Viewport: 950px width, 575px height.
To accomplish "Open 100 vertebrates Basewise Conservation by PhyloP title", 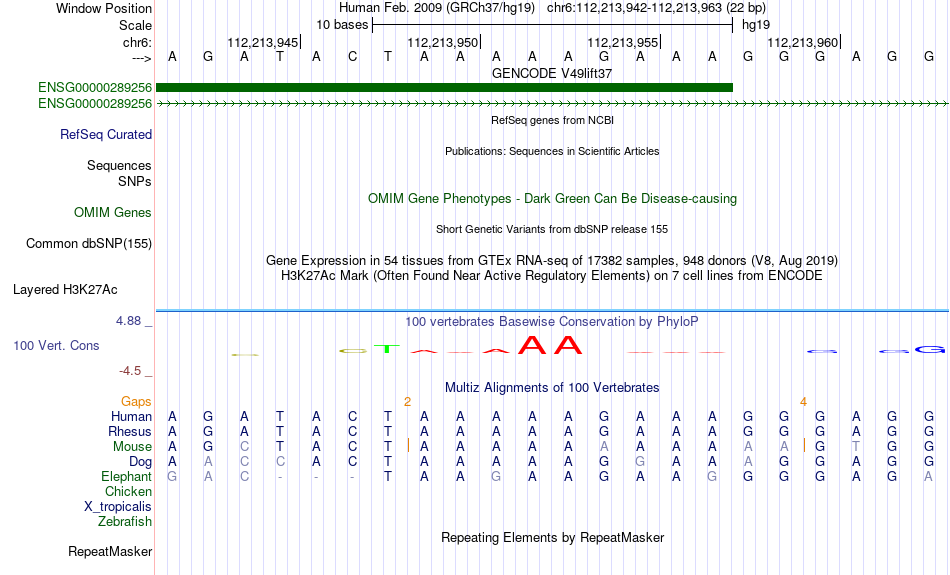I will [x=552, y=322].
